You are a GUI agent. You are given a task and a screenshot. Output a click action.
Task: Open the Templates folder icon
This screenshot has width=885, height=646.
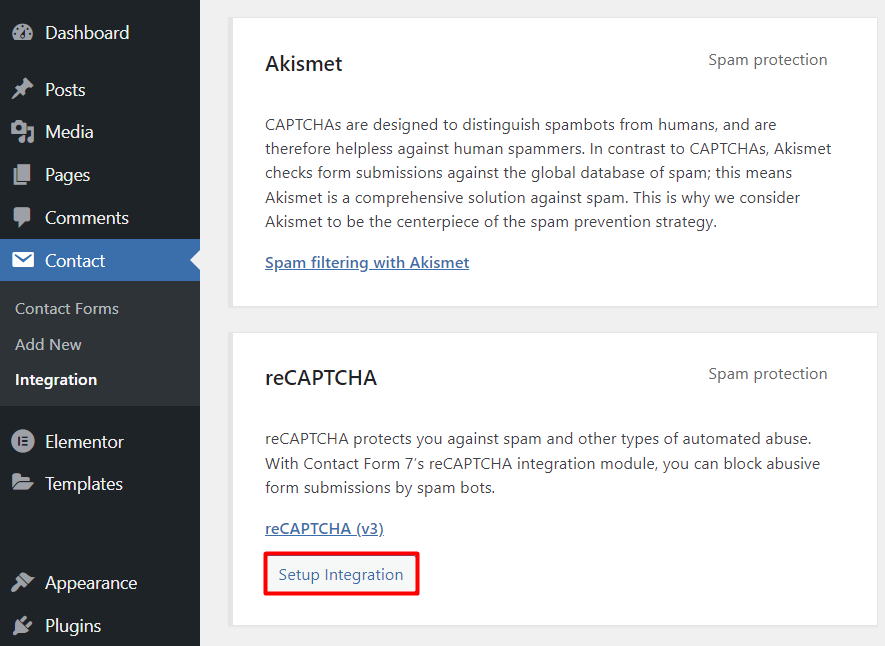(22, 483)
